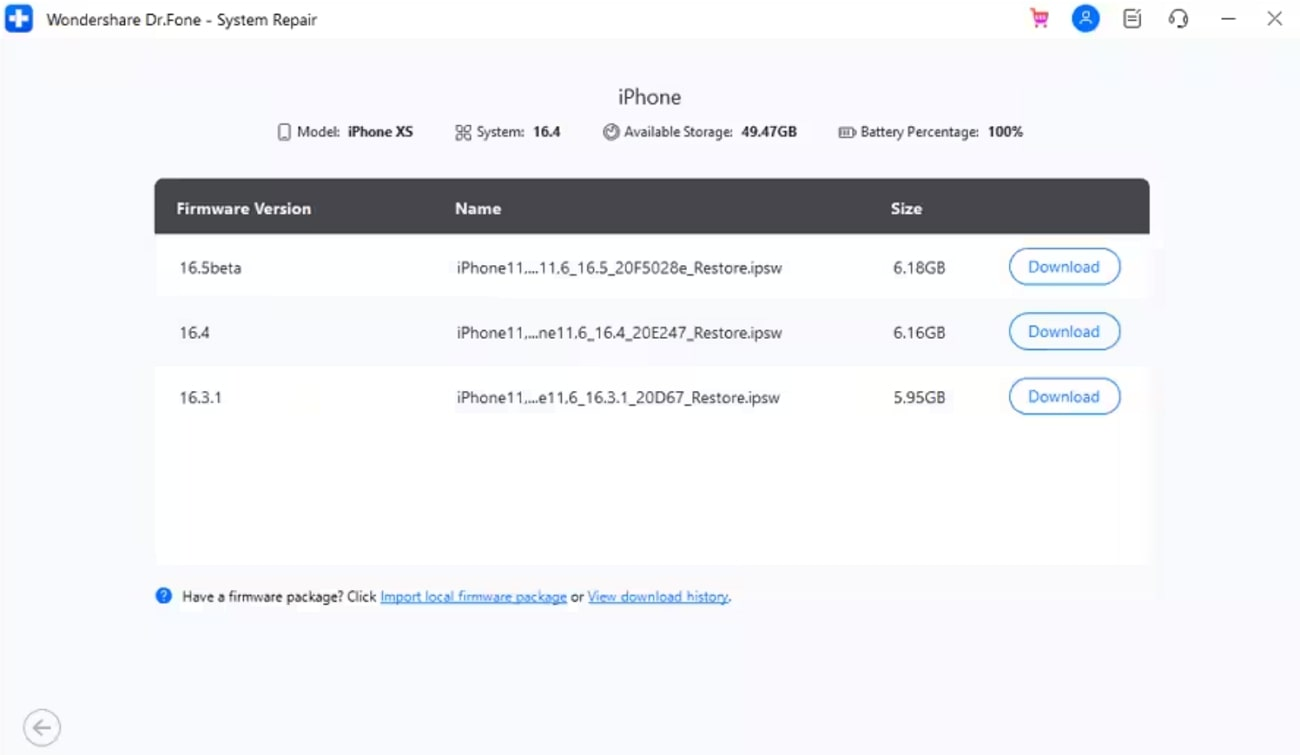Open View download history link
Image resolution: width=1300 pixels, height=755 pixels.
click(658, 597)
